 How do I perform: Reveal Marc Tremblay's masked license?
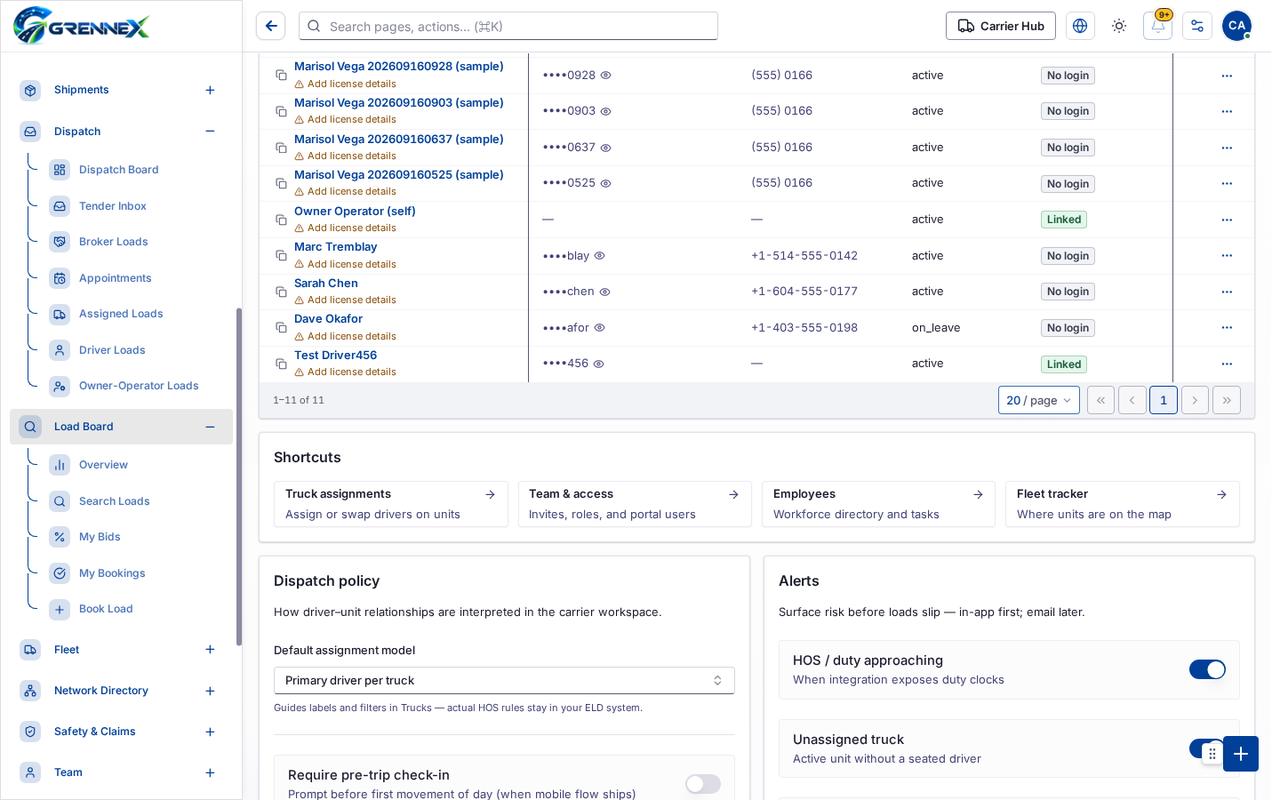pyautogui.click(x=600, y=256)
